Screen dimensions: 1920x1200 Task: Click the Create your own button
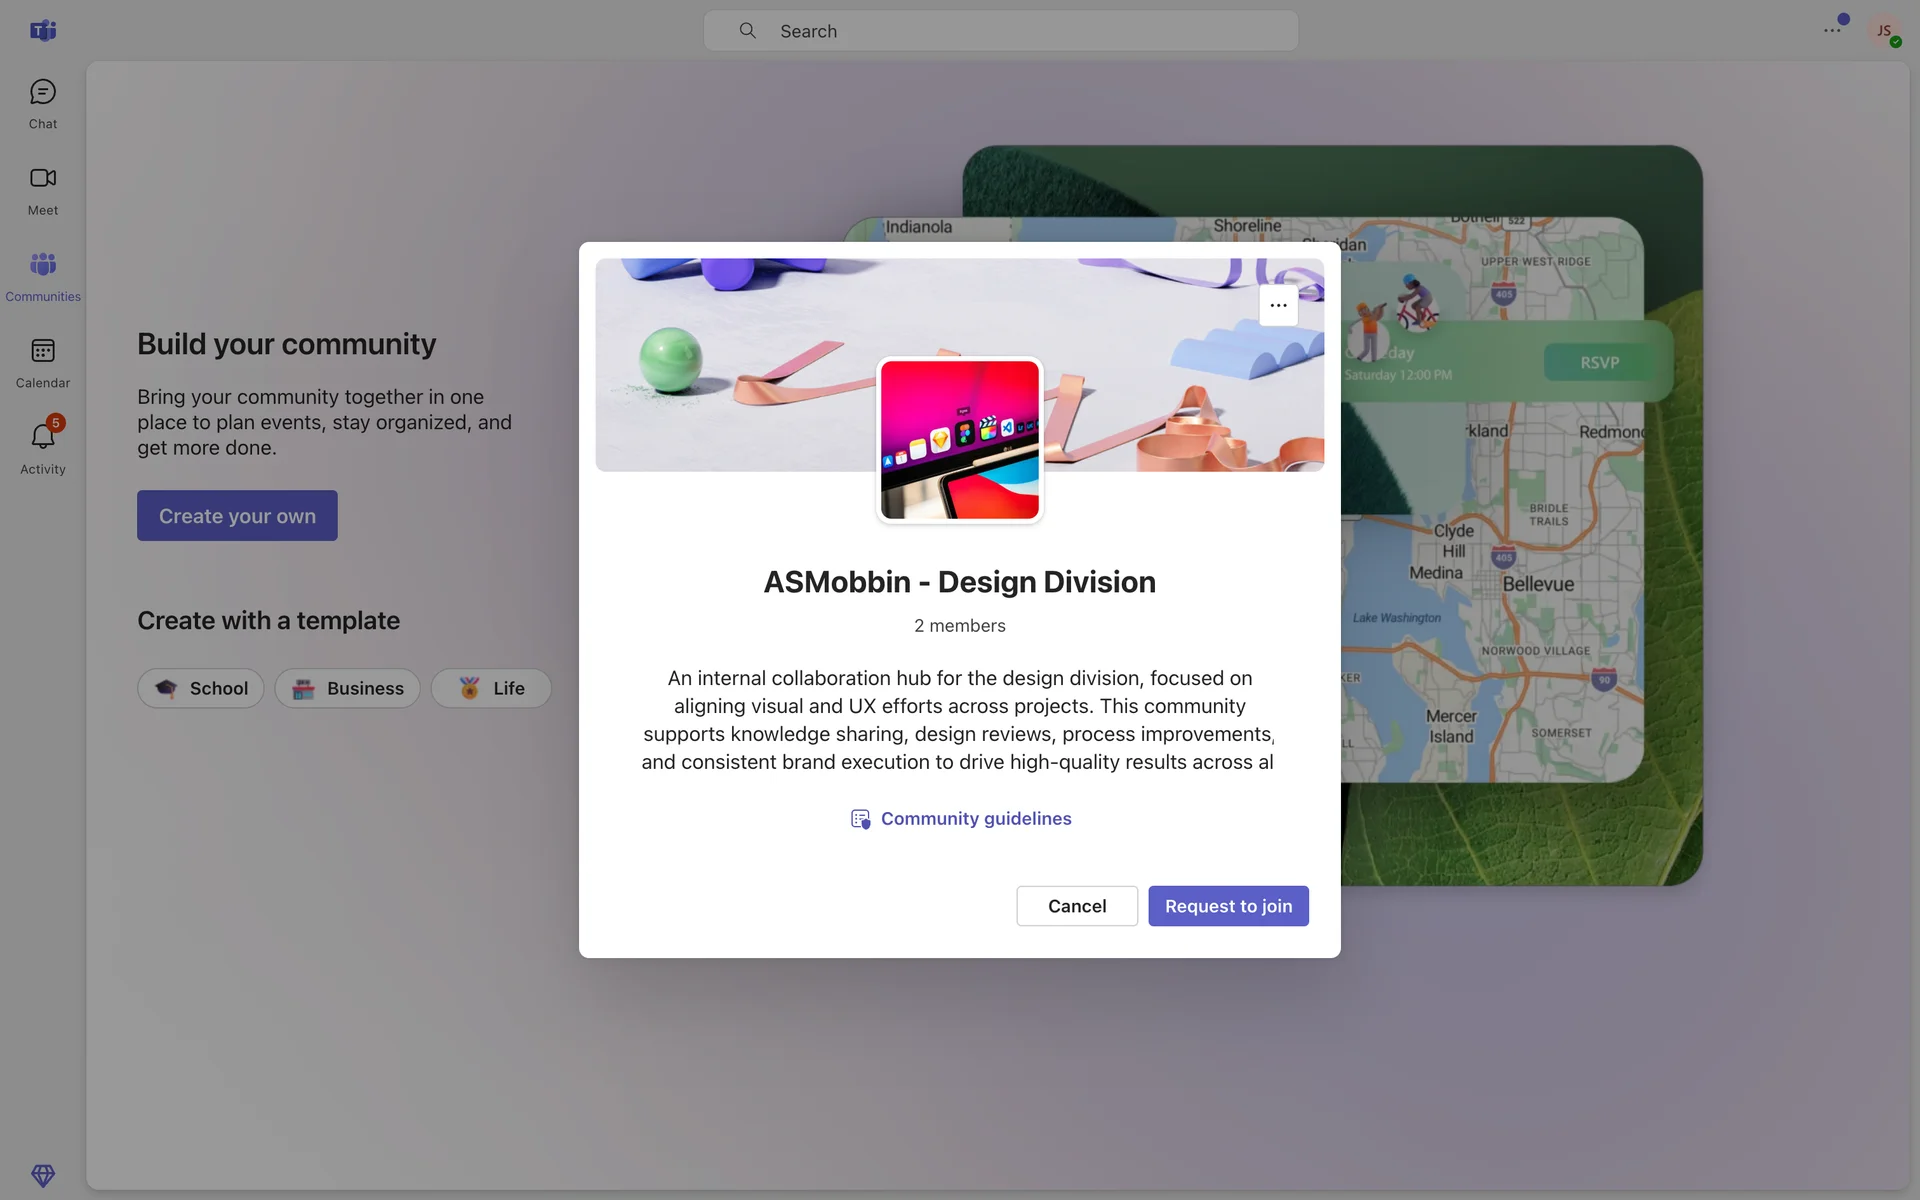pos(237,516)
